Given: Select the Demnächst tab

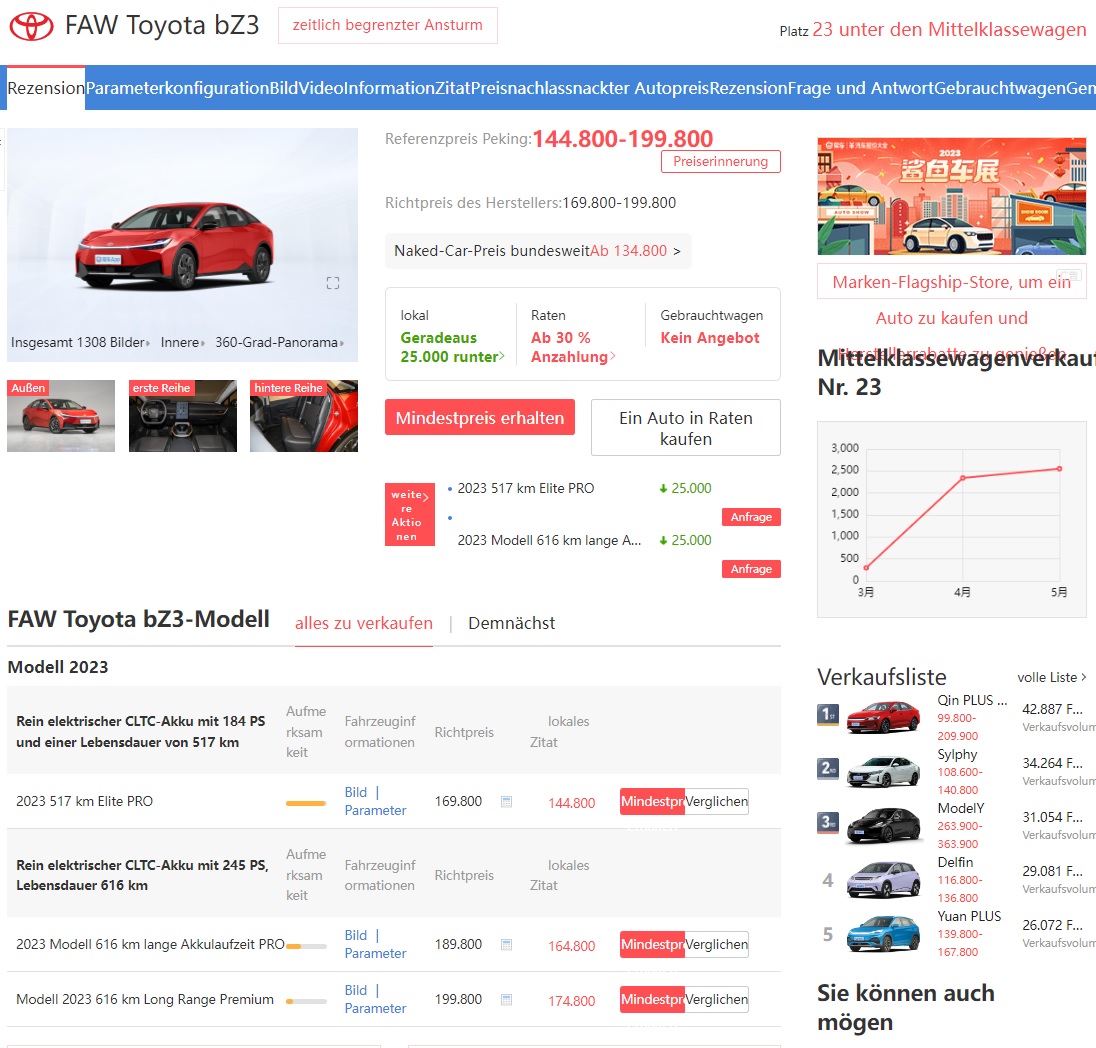Looking at the screenshot, I should tap(512, 624).
